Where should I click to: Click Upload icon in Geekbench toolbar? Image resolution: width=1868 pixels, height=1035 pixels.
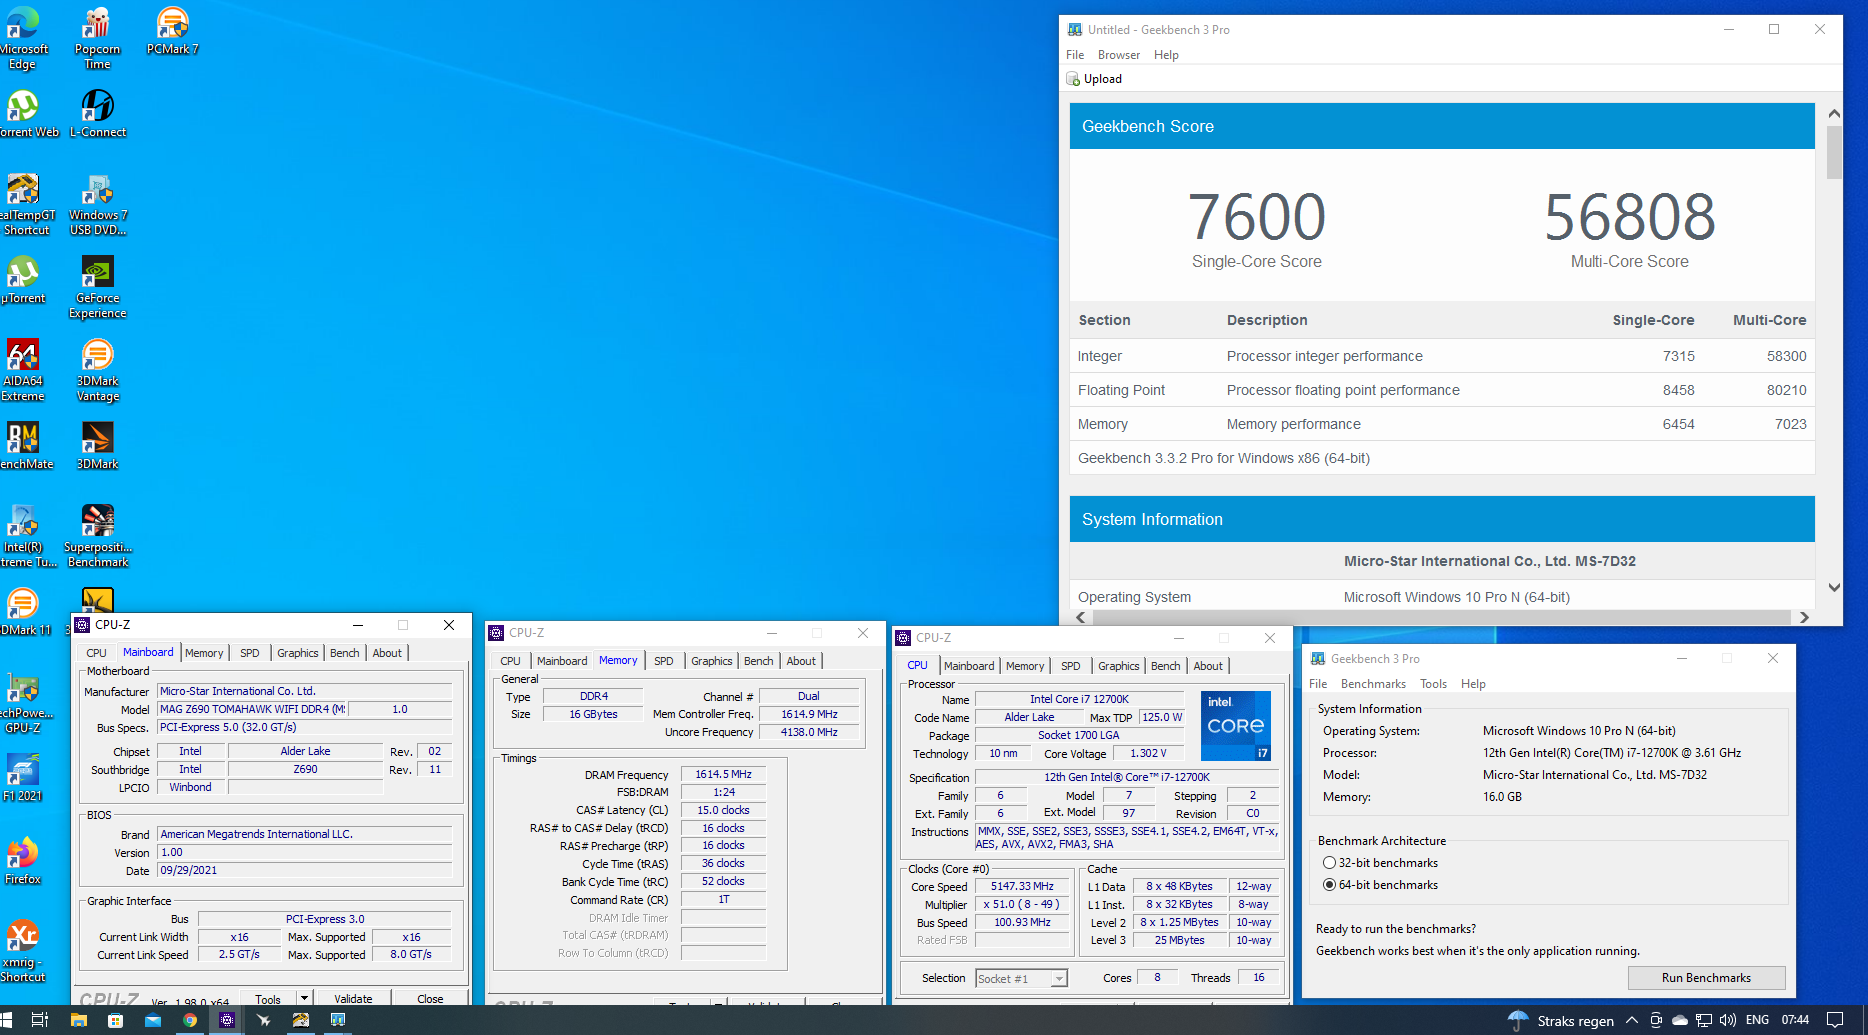pyautogui.click(x=1073, y=79)
